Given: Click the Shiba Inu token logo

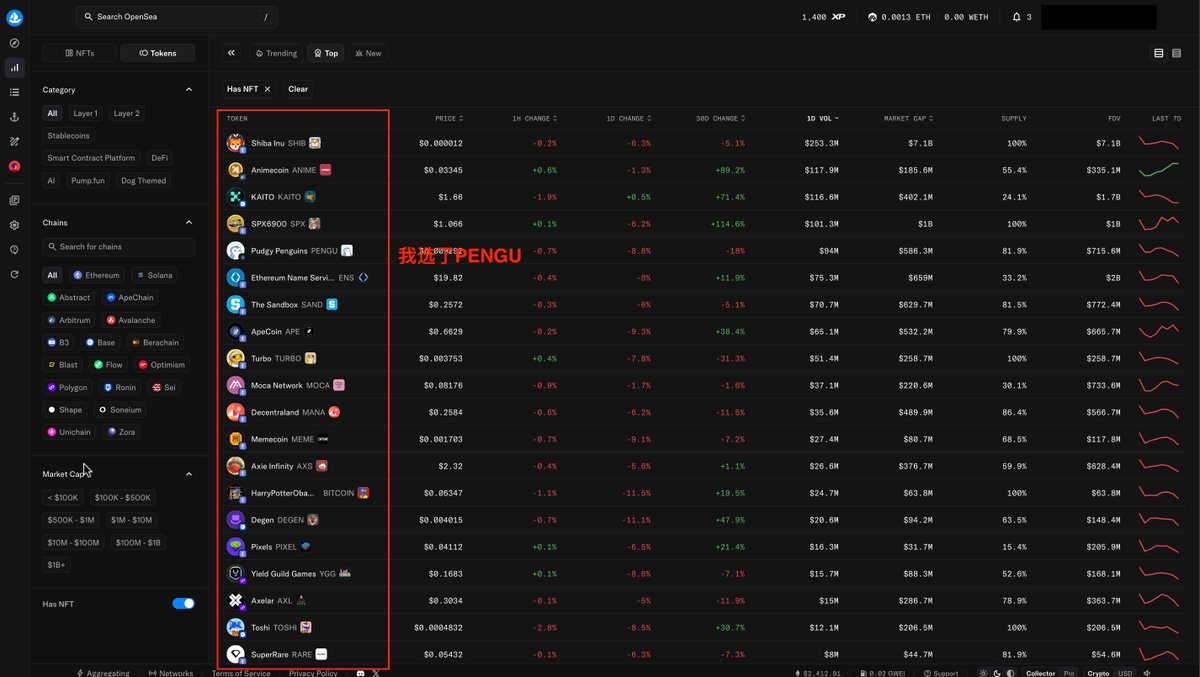Looking at the screenshot, I should (236, 143).
